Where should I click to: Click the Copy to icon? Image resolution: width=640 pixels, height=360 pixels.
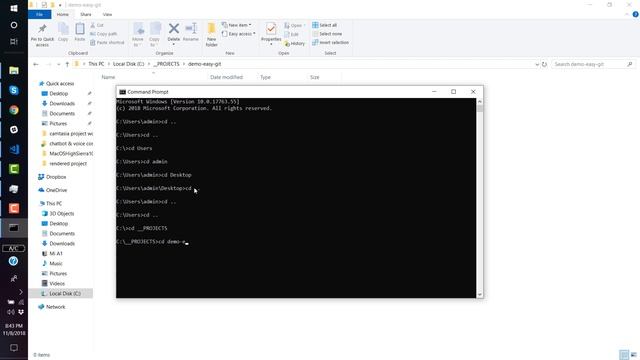click(155, 29)
